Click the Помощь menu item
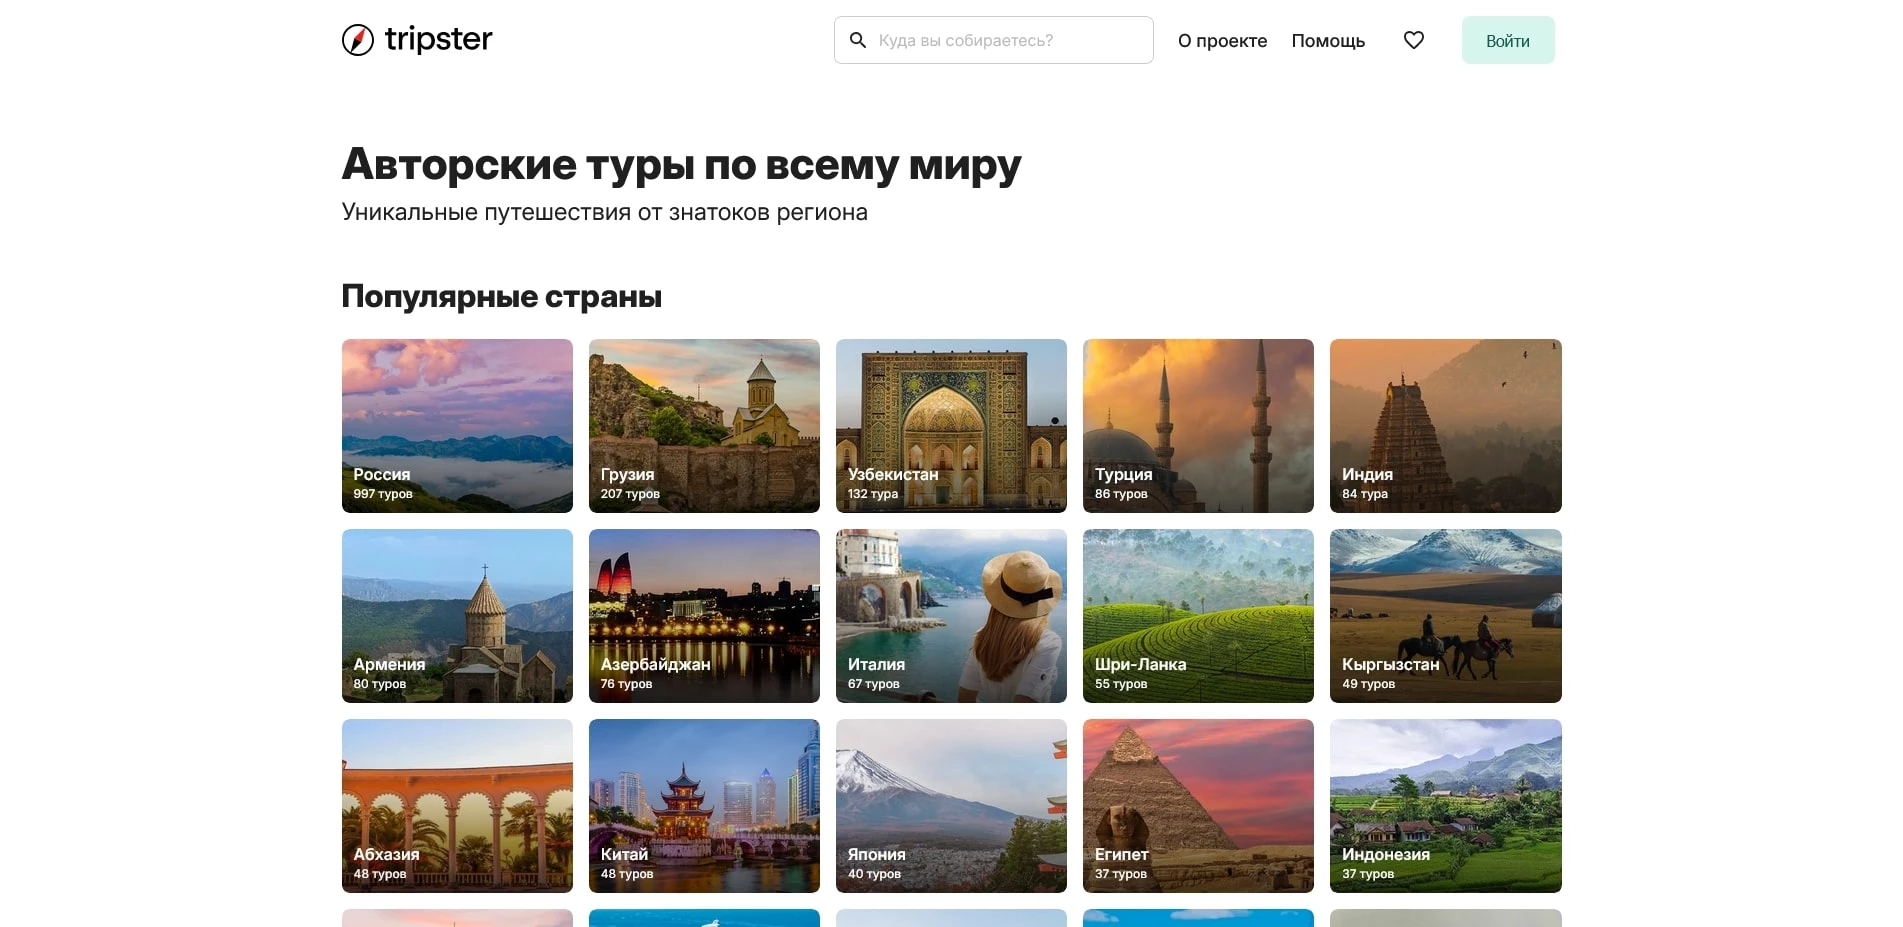 coord(1328,41)
